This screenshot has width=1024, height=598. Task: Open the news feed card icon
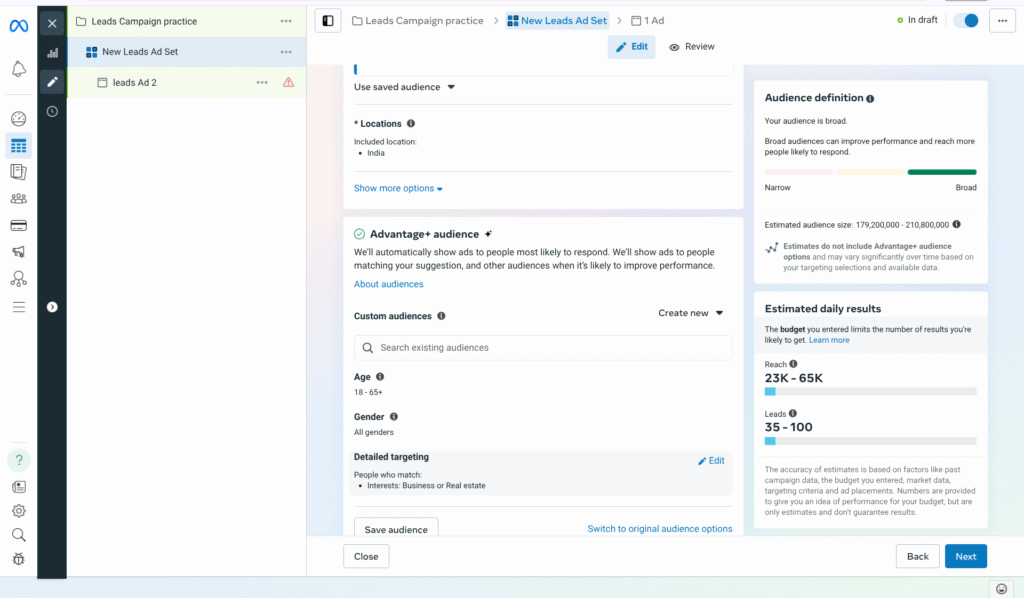18,487
